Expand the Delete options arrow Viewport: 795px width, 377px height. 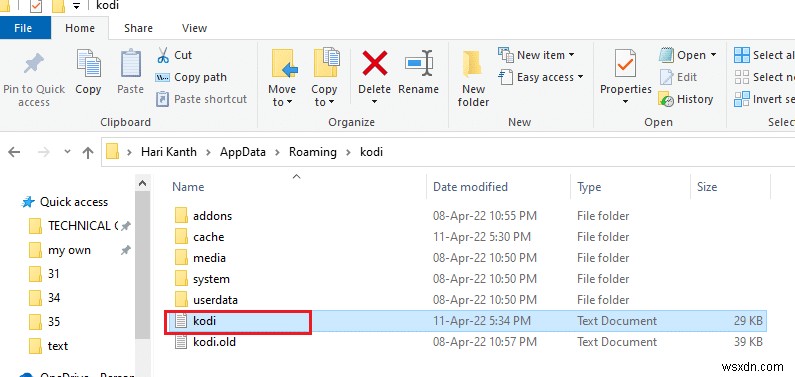(x=375, y=102)
